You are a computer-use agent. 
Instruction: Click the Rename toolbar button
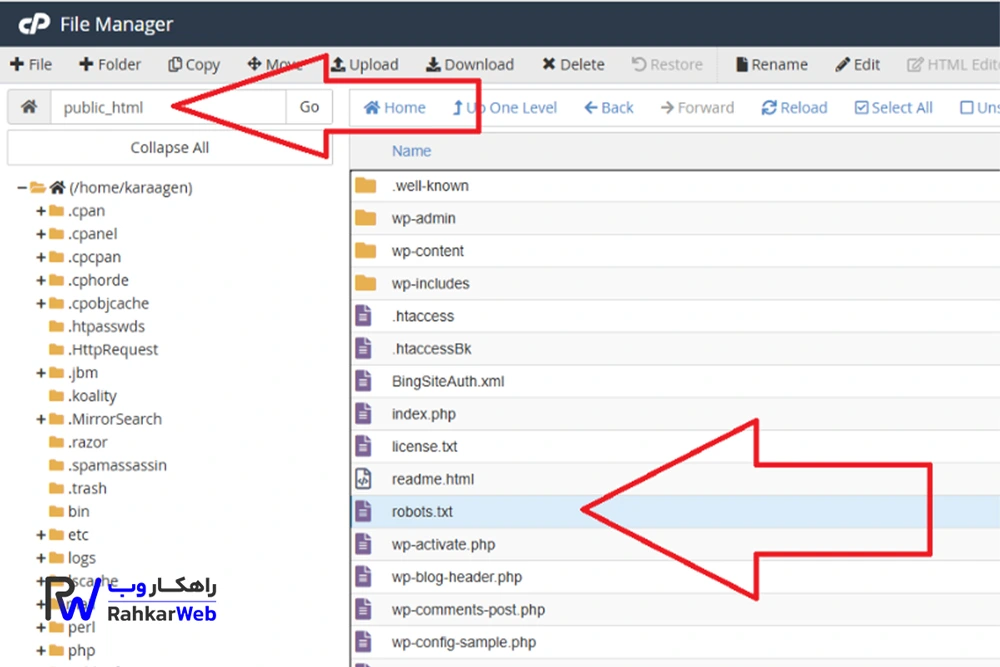pos(772,64)
